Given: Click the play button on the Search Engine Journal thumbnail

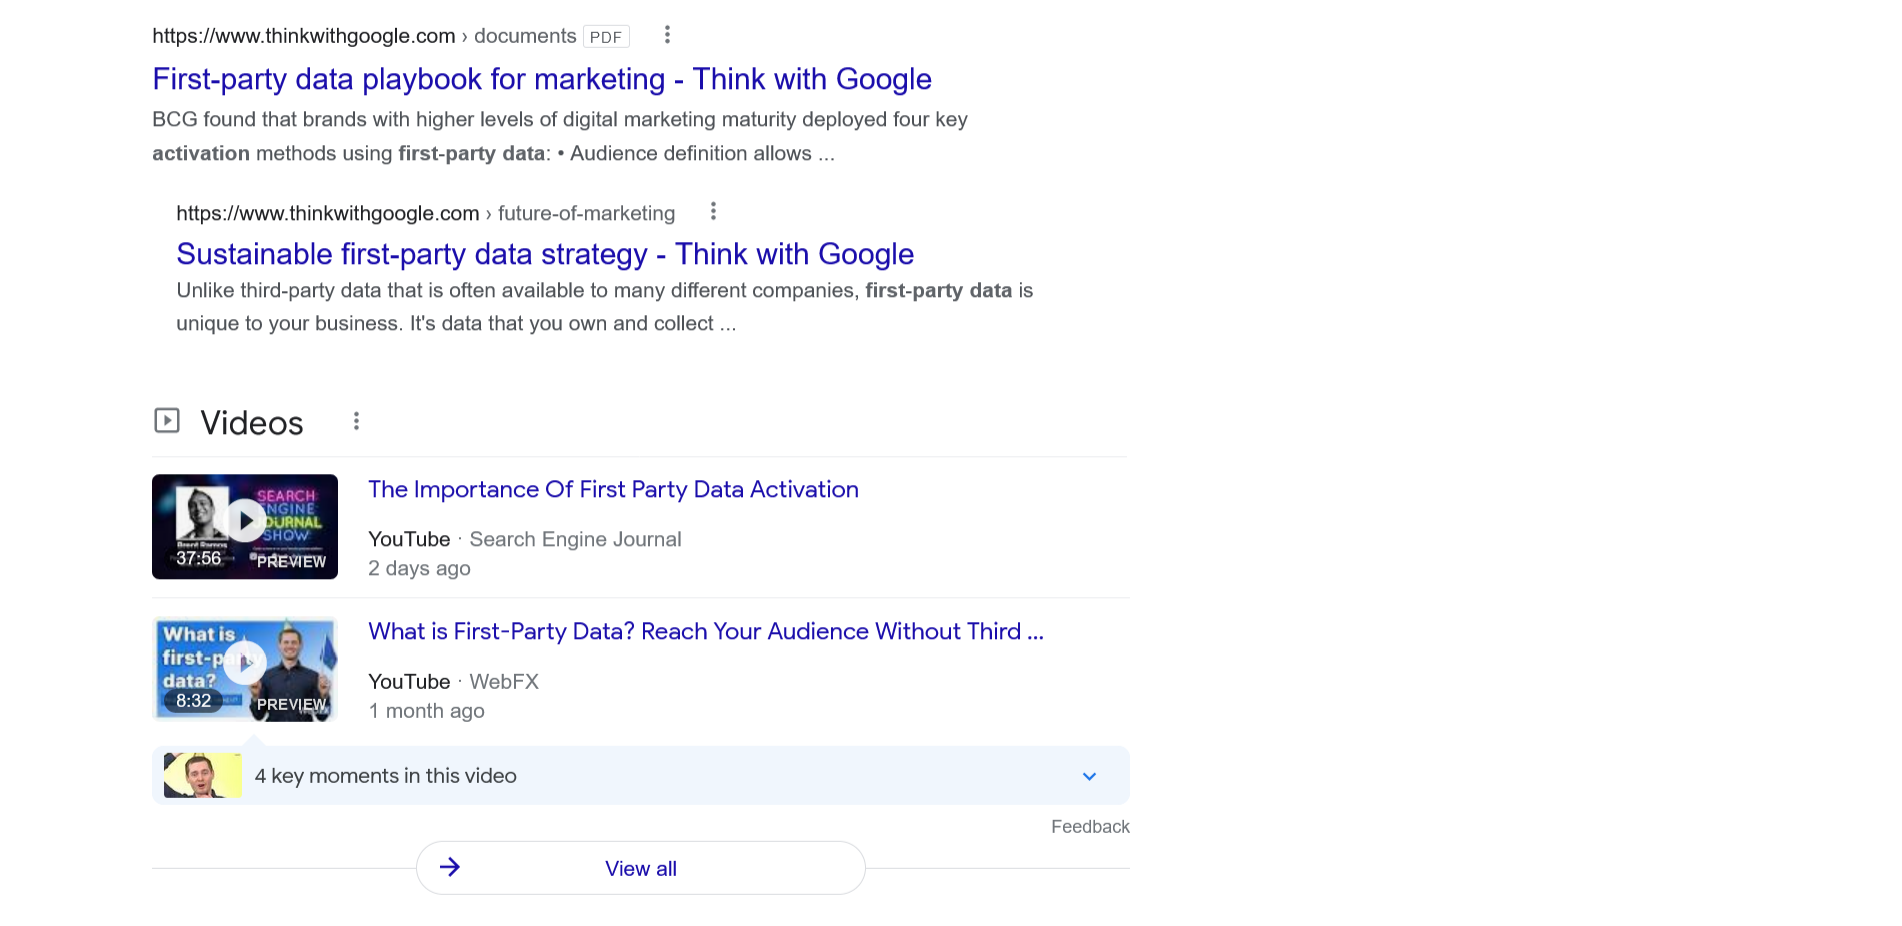Looking at the screenshot, I should [x=244, y=520].
